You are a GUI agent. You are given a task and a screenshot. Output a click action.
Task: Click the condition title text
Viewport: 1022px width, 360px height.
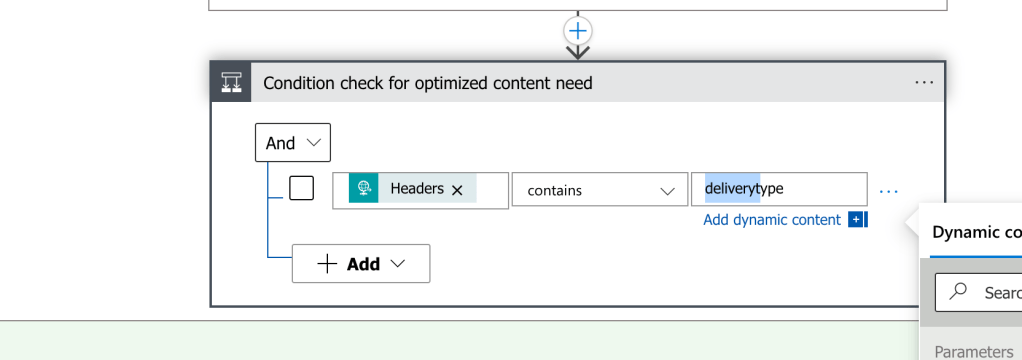(x=428, y=83)
